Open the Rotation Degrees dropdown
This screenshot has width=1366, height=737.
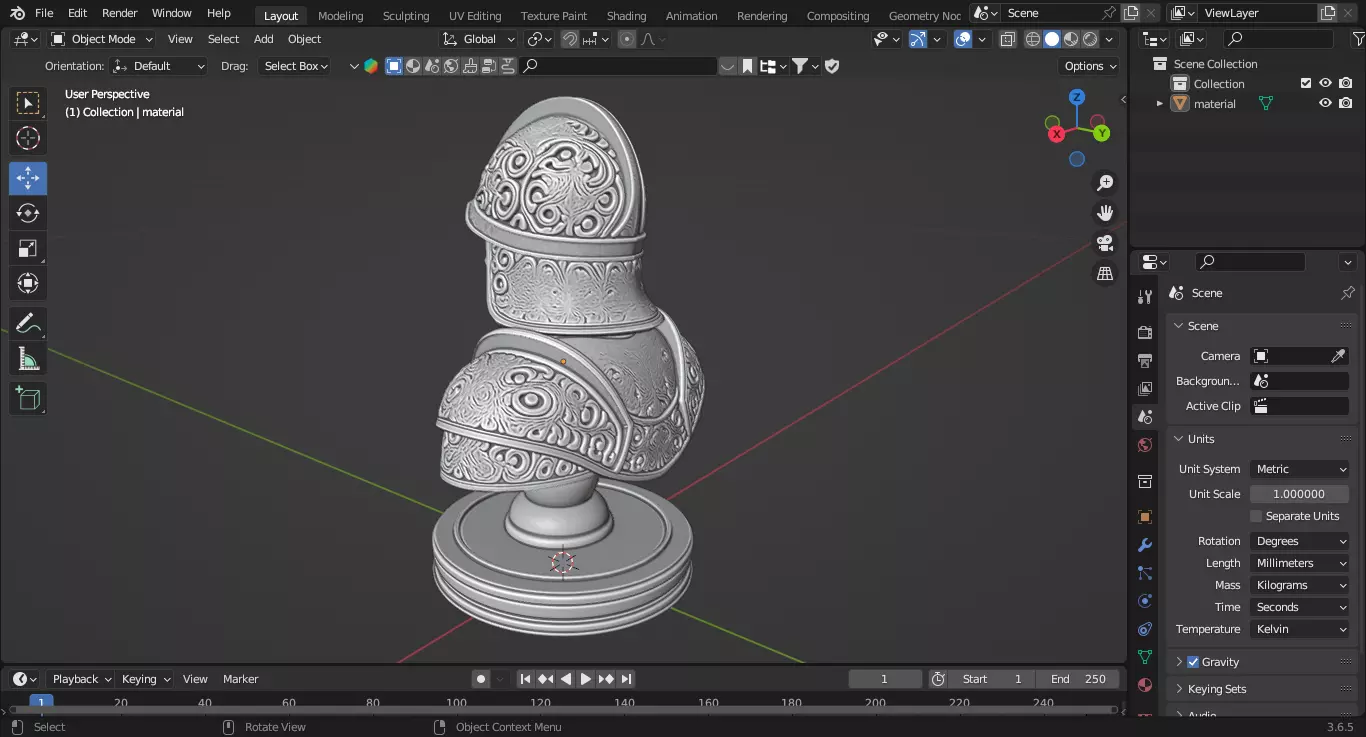pyautogui.click(x=1300, y=541)
